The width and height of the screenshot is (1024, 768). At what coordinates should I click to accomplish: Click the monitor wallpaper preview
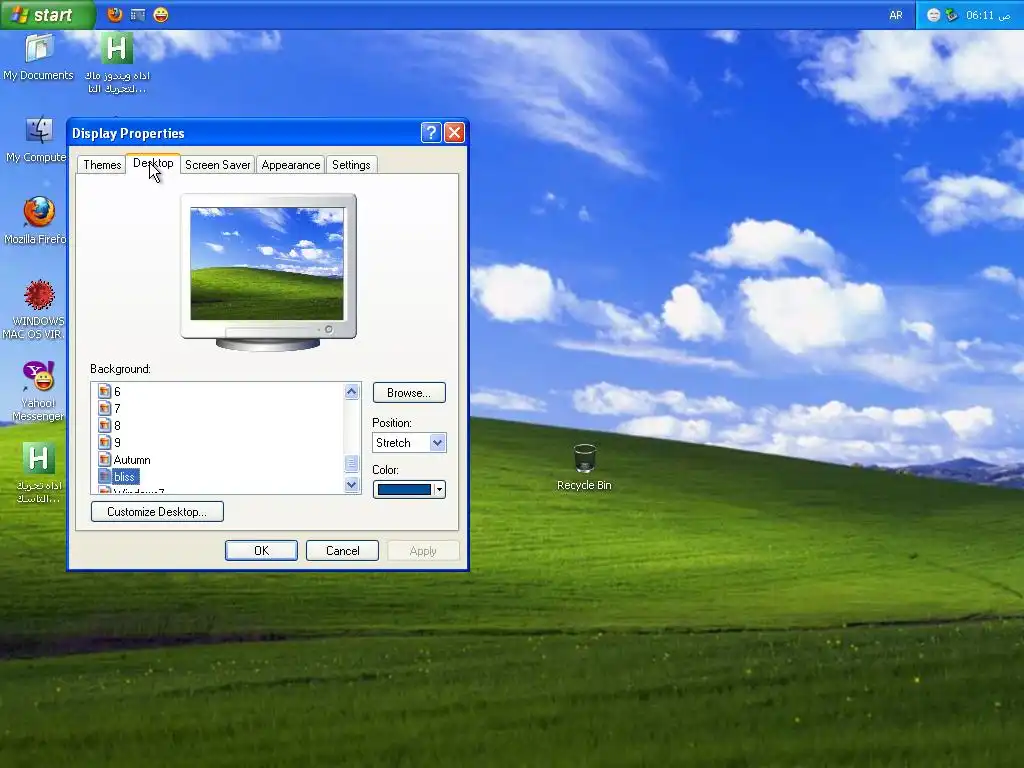click(267, 264)
